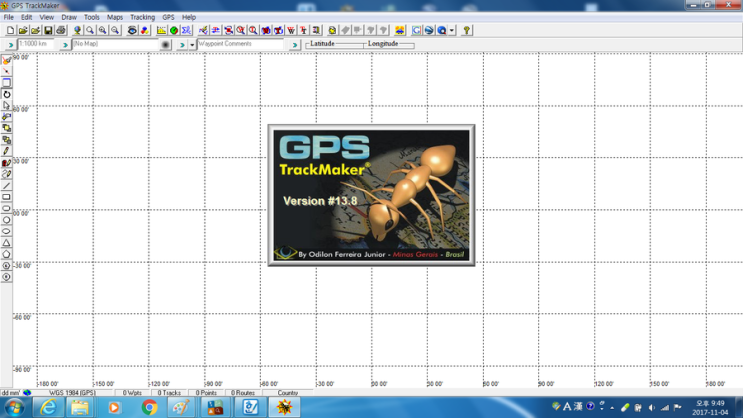
Task: Click the Save floppy disk icon
Action: coord(48,30)
